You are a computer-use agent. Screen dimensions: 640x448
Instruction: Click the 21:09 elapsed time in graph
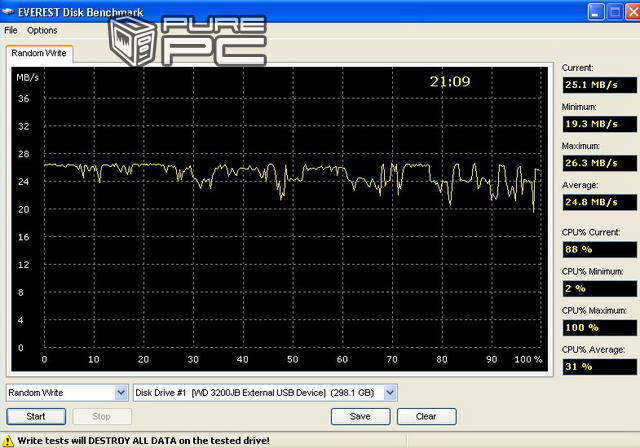(450, 82)
